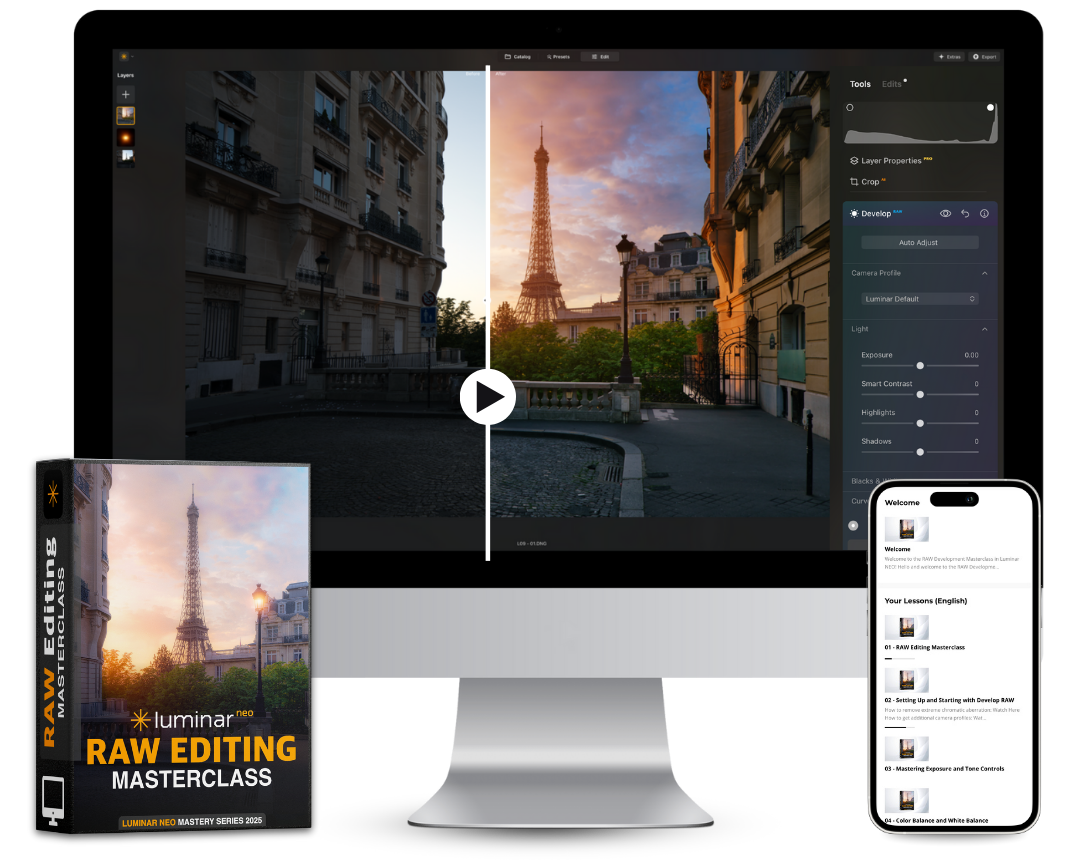Click the Smart Contrast value 0
This screenshot has height=866, width=1080.
pyautogui.click(x=977, y=384)
